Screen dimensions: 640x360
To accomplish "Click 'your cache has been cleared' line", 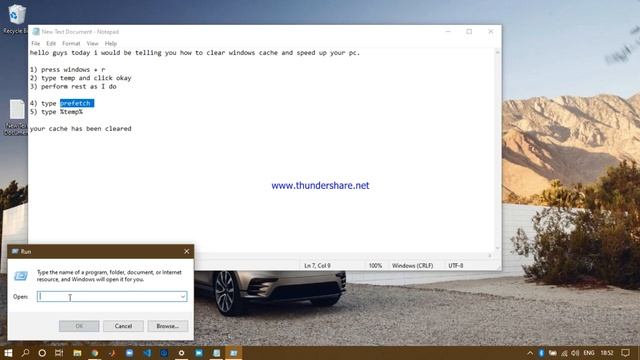I will (x=80, y=129).
